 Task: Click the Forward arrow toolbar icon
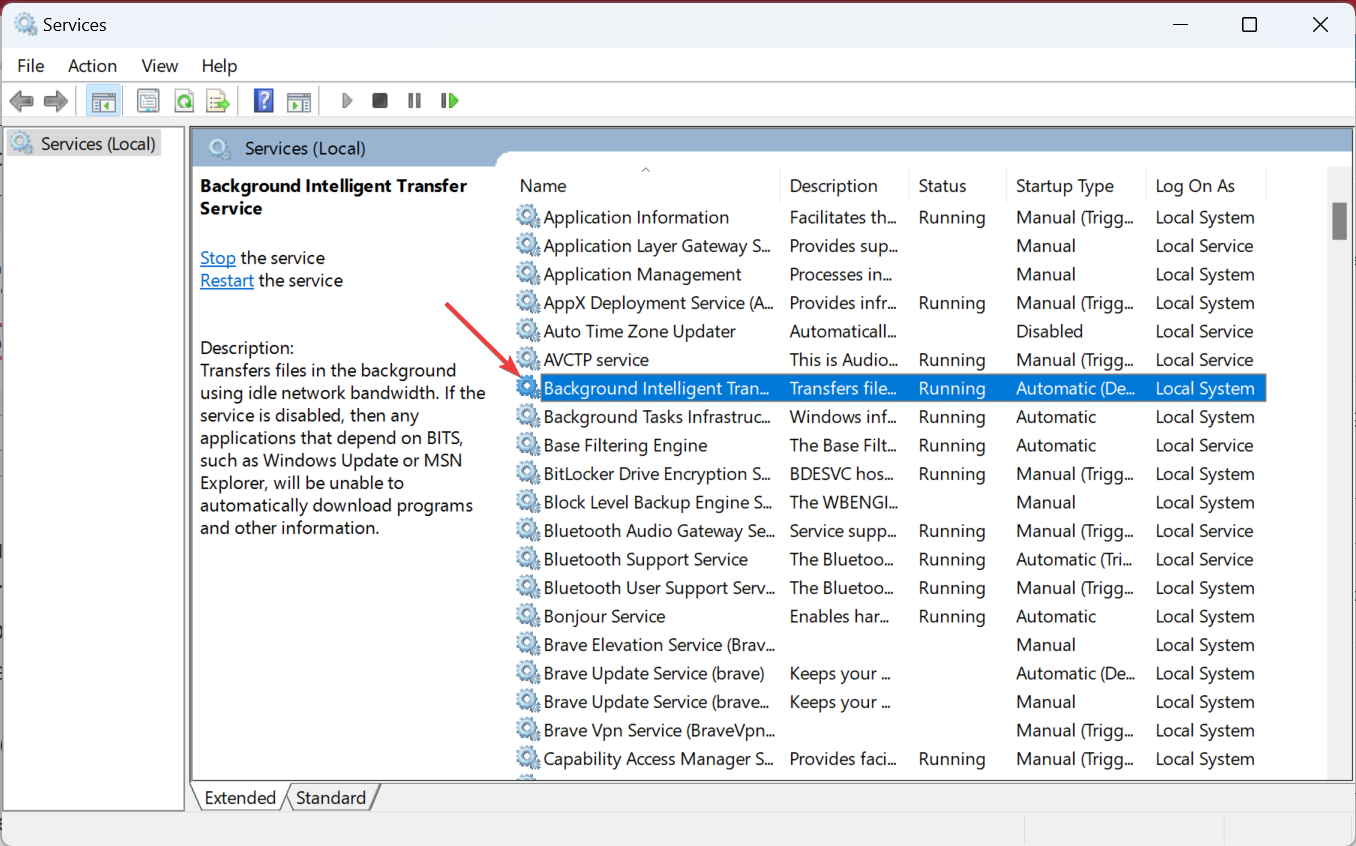56,101
